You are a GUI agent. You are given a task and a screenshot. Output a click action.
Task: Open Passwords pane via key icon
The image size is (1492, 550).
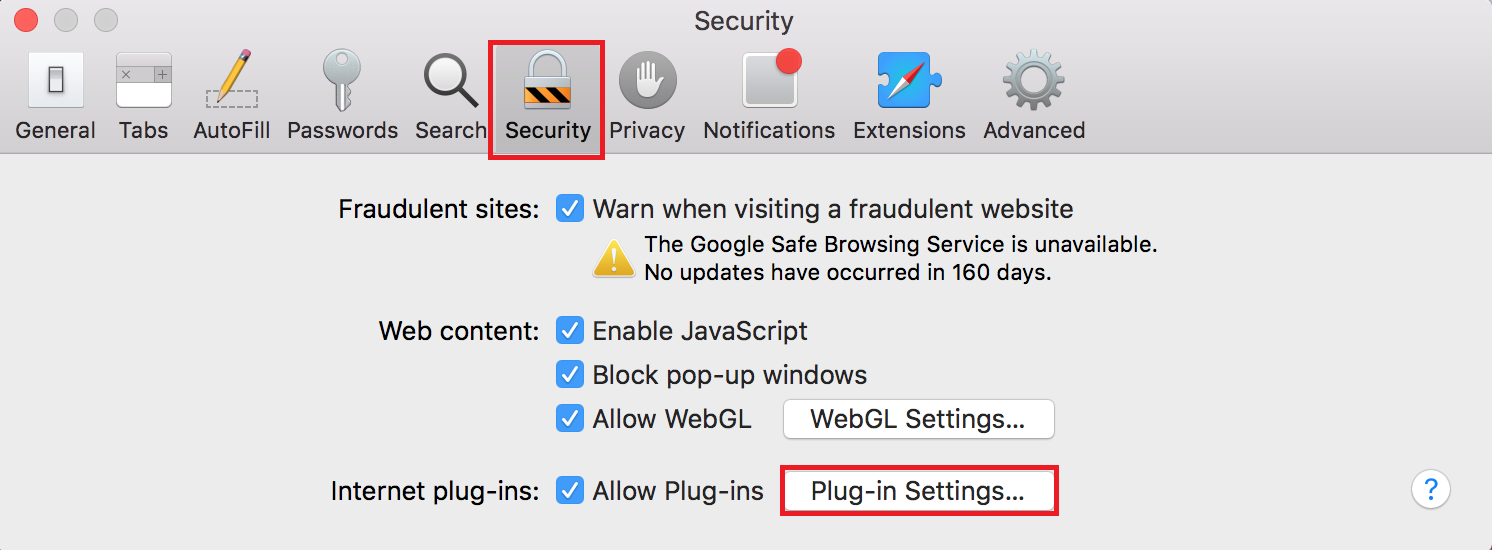pyautogui.click(x=342, y=80)
